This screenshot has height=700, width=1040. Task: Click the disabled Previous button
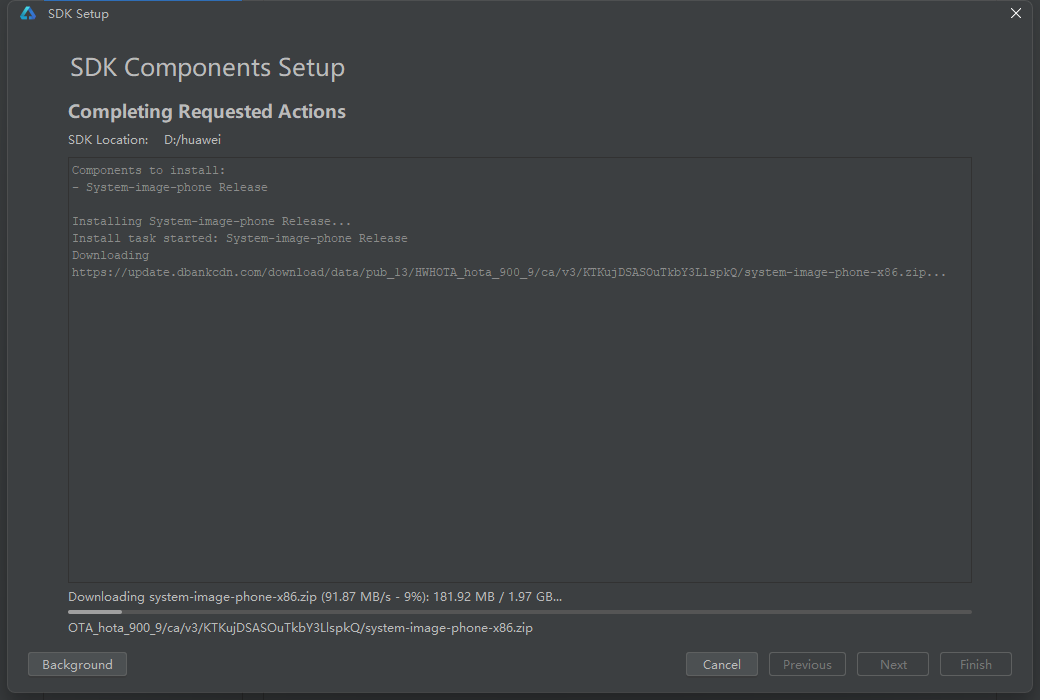tap(807, 664)
